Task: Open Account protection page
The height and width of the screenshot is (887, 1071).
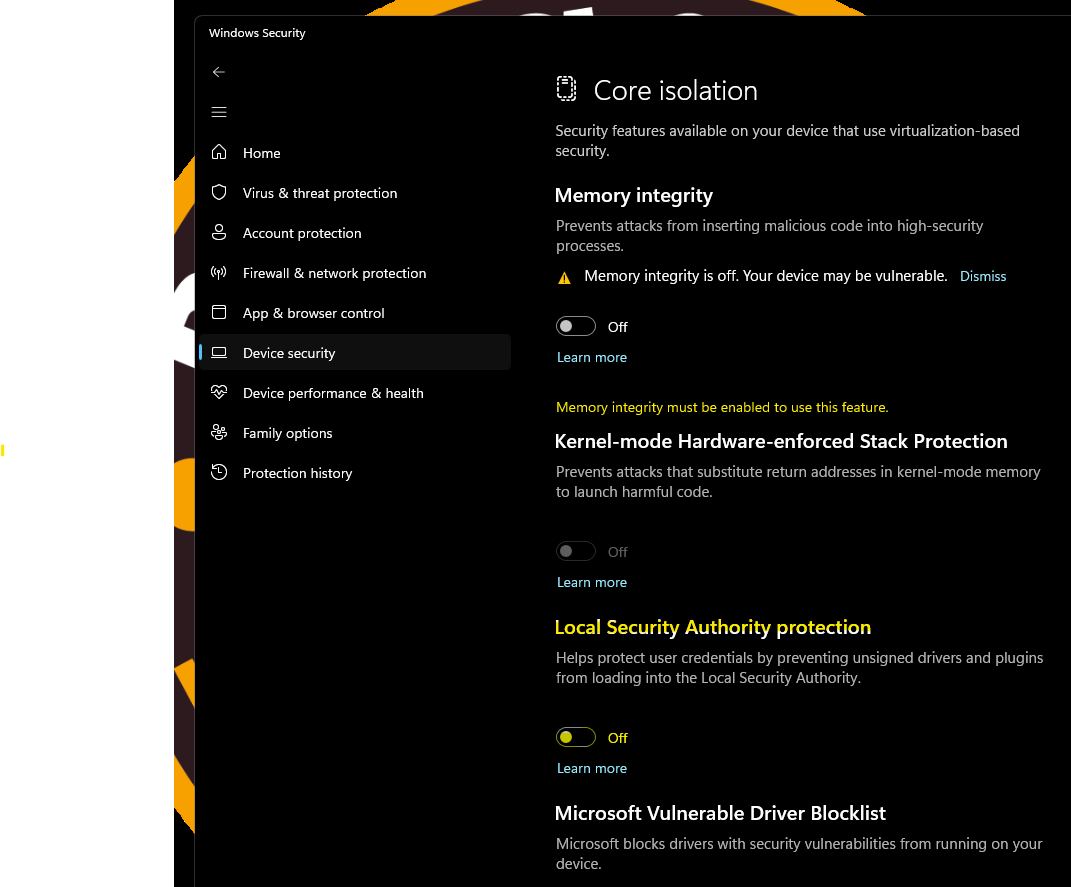Action: 354,233
